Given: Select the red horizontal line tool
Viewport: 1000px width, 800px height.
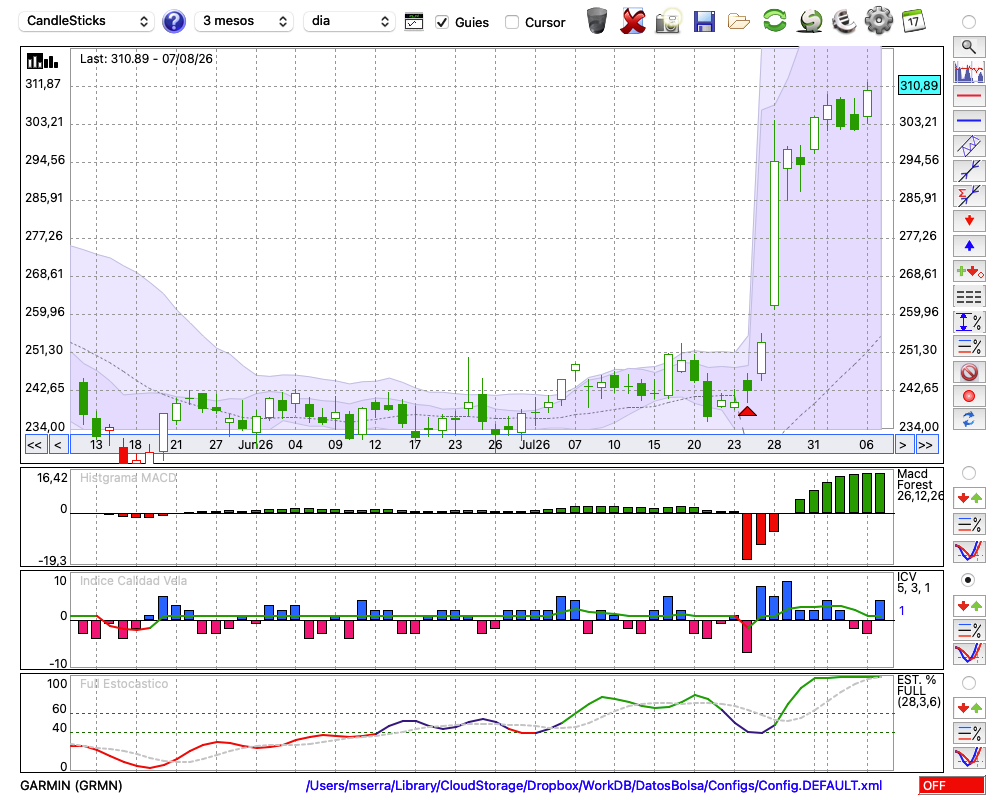Looking at the screenshot, I should [x=969, y=96].
